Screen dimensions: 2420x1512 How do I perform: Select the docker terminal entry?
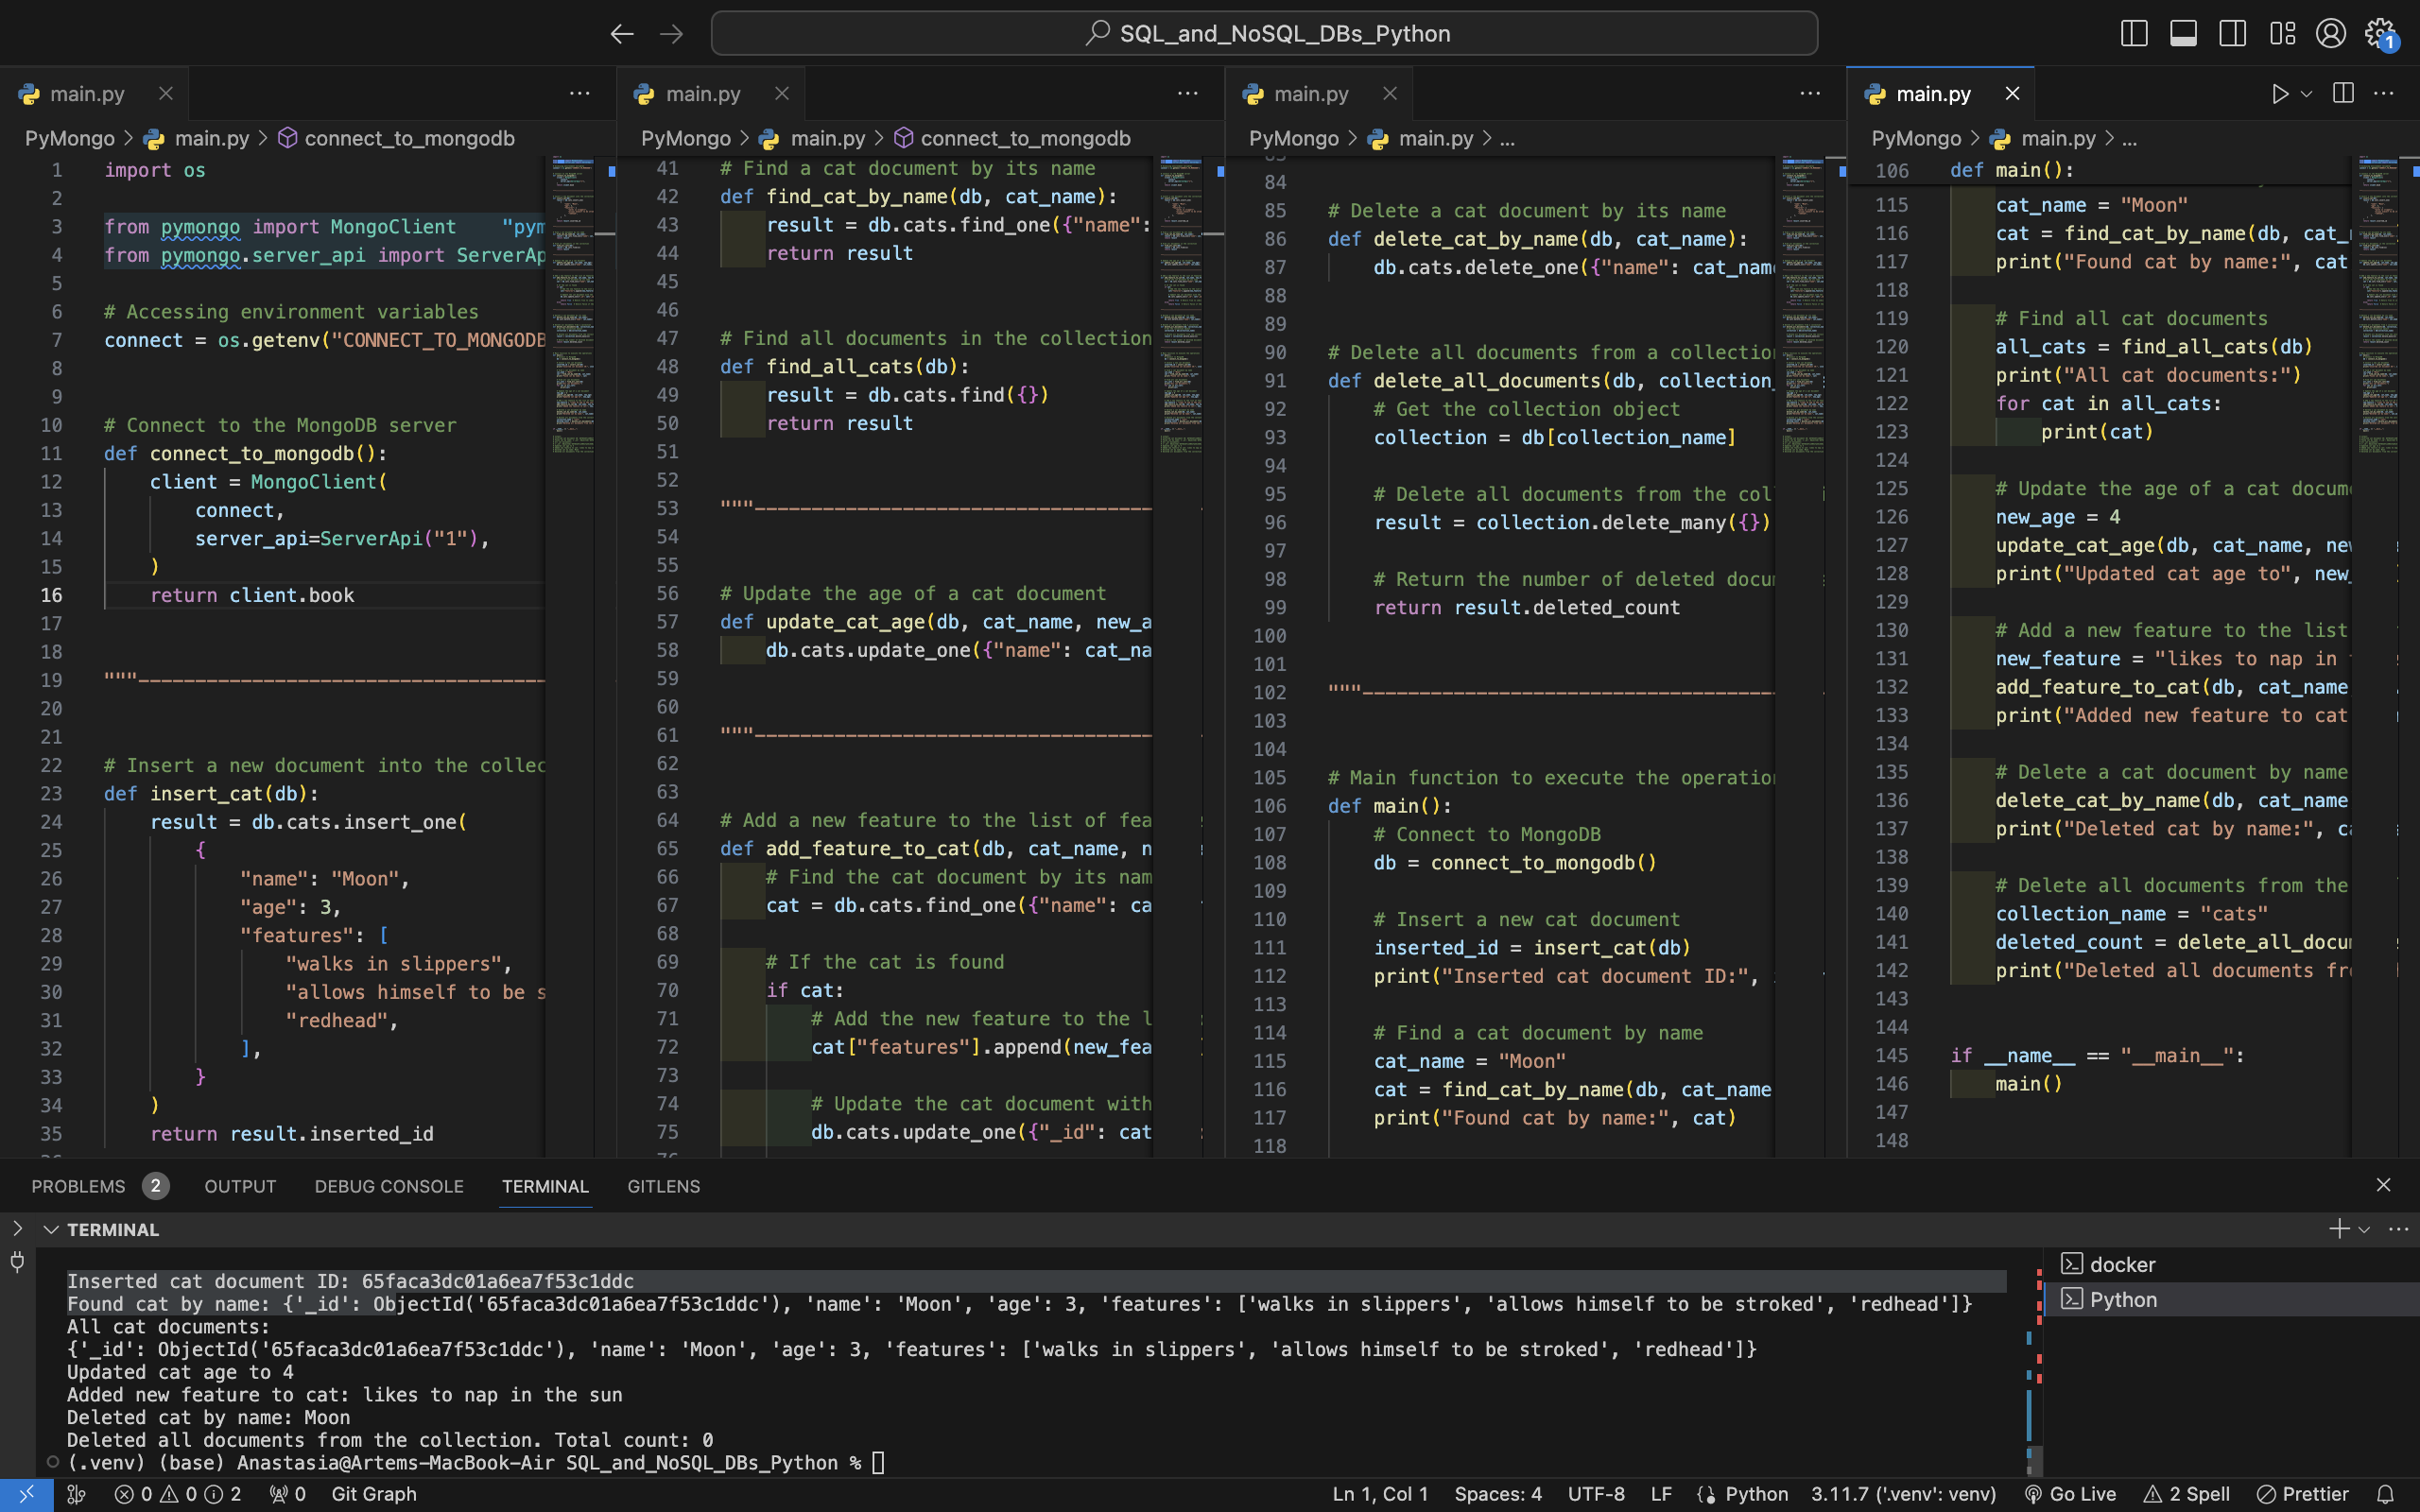click(x=2122, y=1265)
